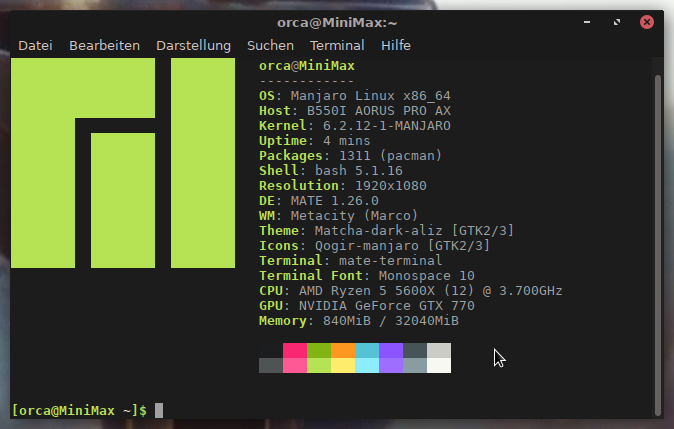Click the GPU line NVIDIA GeForce GTX 770
The image size is (674, 429).
tap(367, 306)
